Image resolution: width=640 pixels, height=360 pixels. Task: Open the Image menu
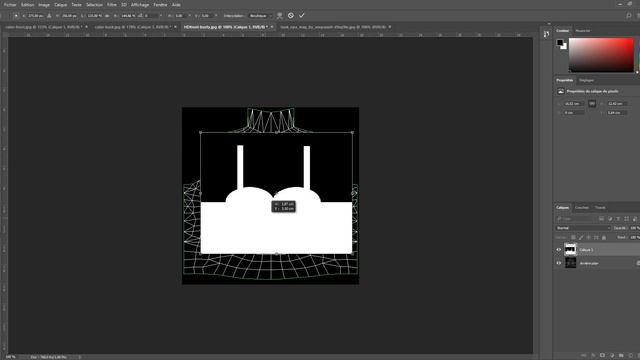44,5
